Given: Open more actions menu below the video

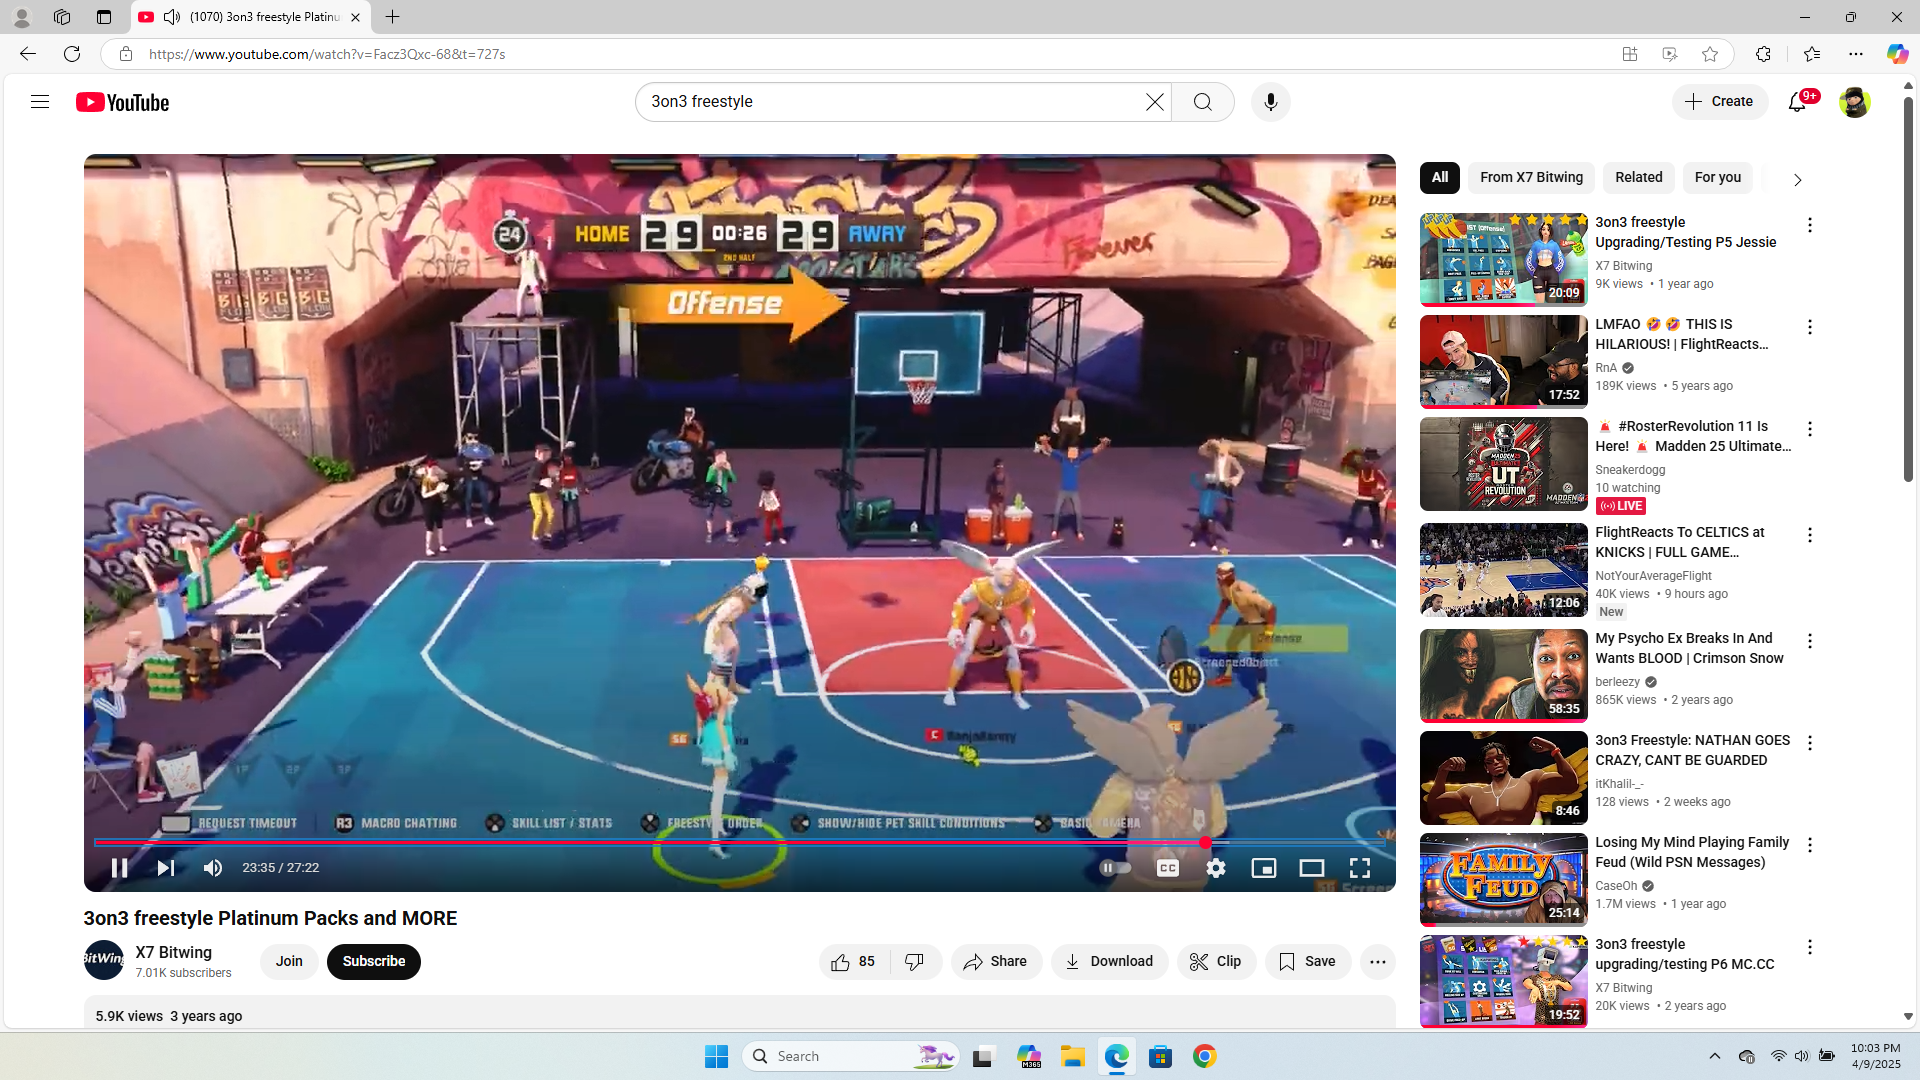Looking at the screenshot, I should point(1378,962).
